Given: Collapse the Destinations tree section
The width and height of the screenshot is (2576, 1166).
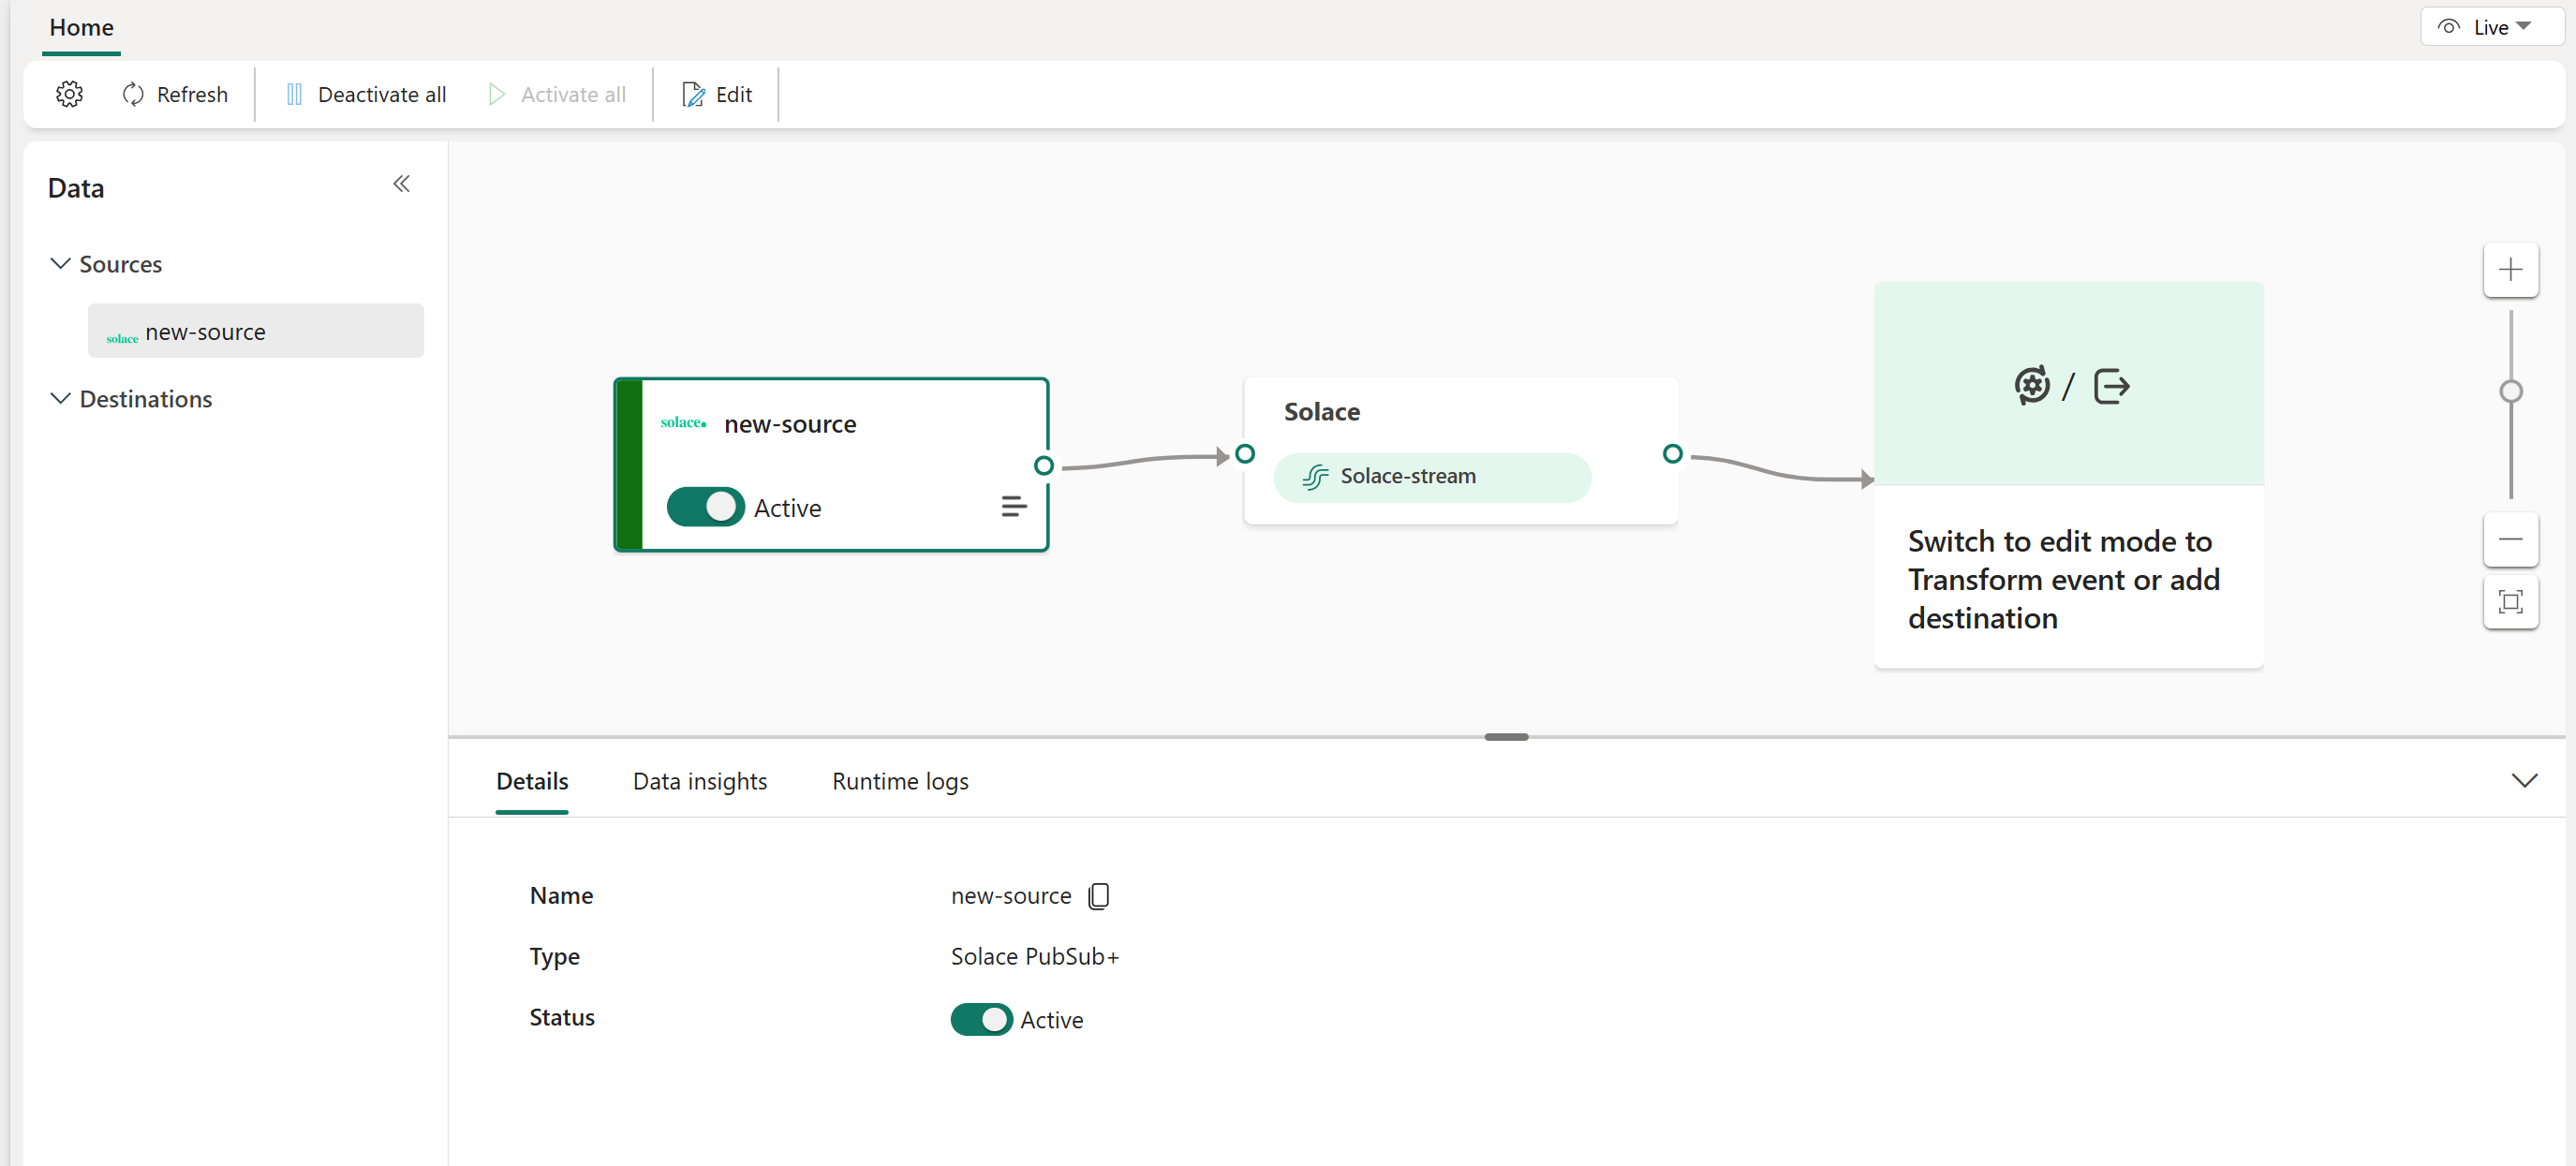Looking at the screenshot, I should coord(60,399).
